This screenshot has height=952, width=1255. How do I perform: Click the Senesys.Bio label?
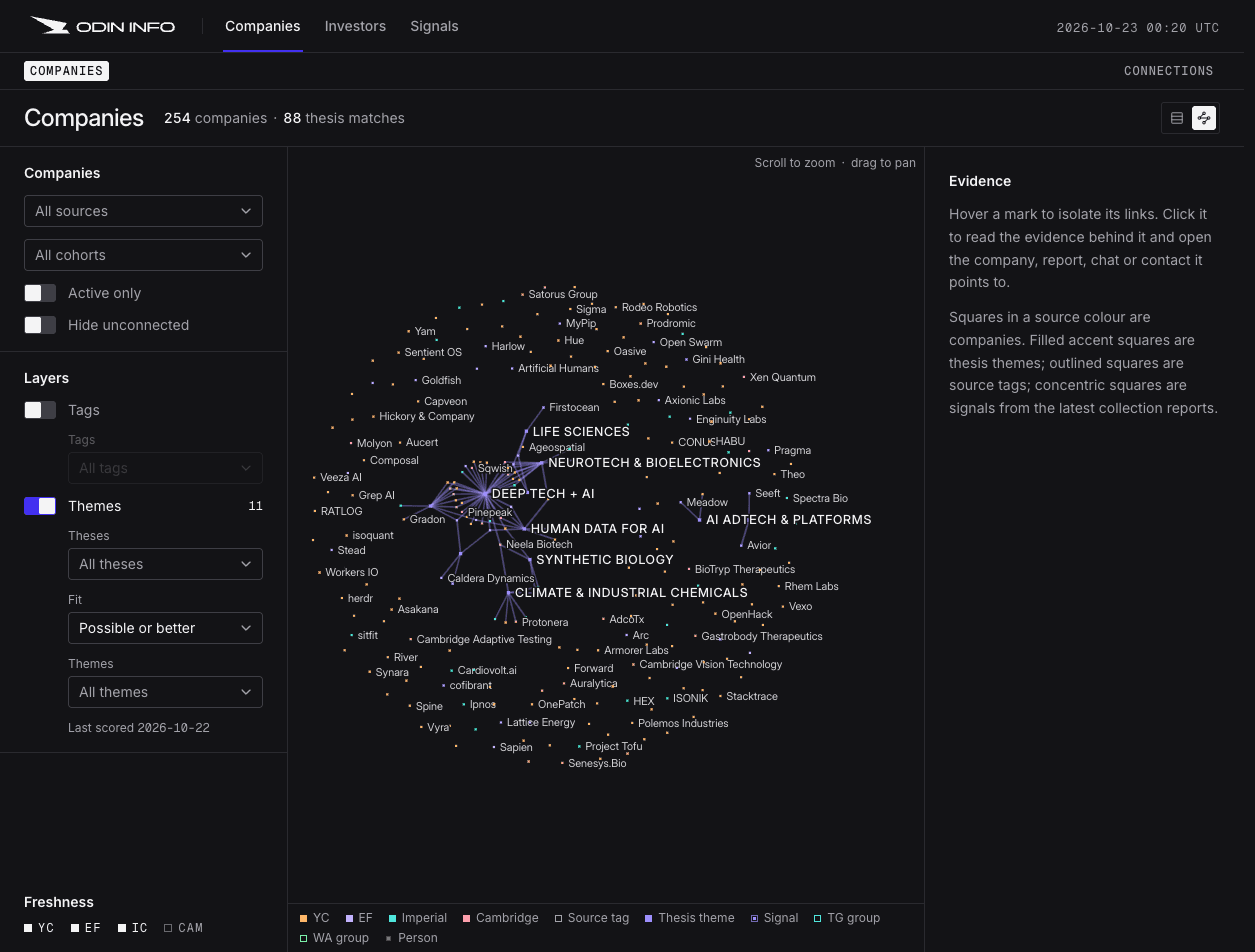(x=597, y=763)
